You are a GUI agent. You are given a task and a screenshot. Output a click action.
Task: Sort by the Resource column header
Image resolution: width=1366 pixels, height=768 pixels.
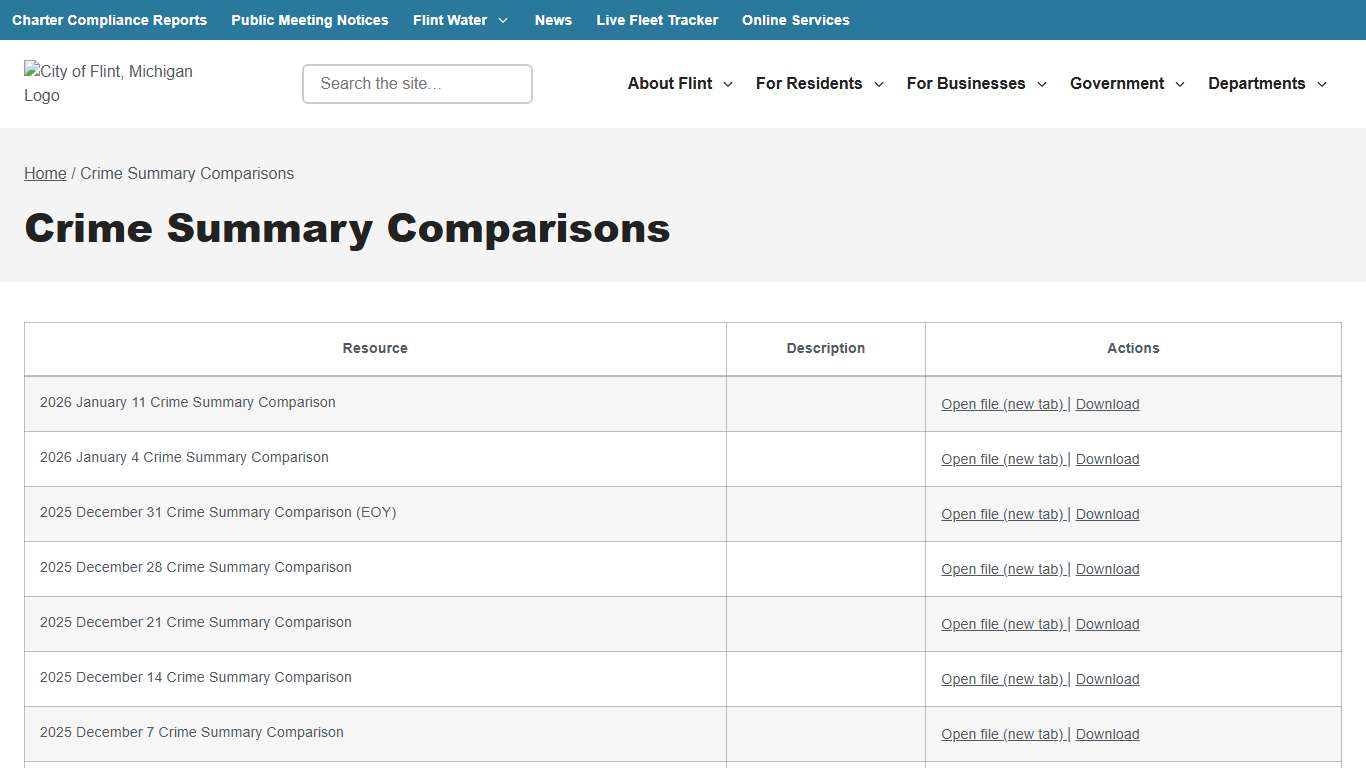tap(374, 348)
